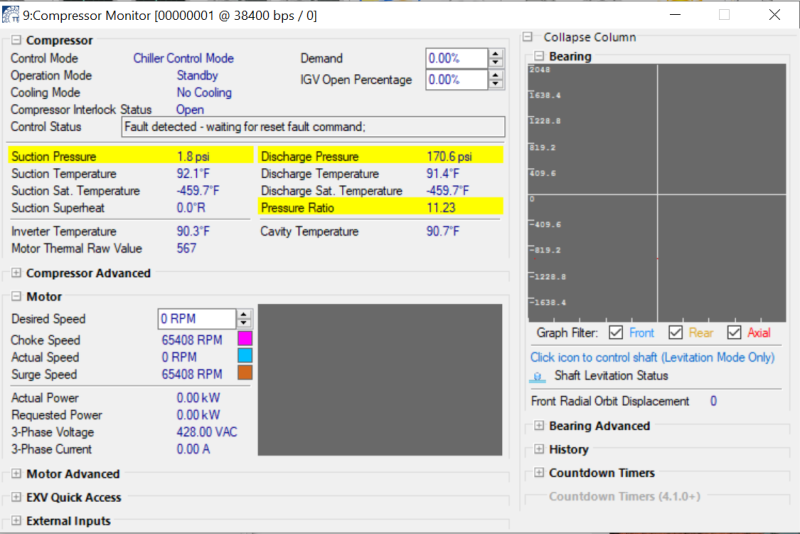
Task: Click the Suction Pressure 1.8 psi value
Action: pyautogui.click(x=193, y=156)
